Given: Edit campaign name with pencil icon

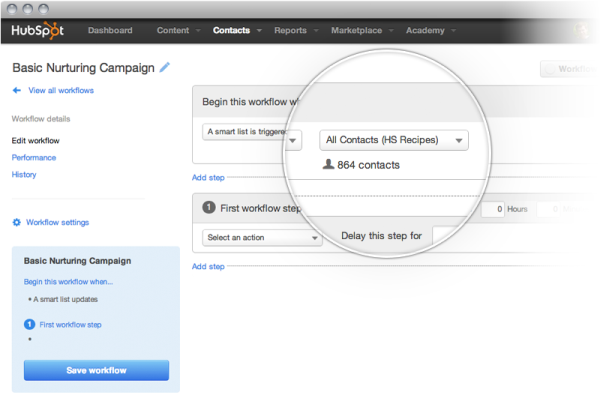Looking at the screenshot, I should 165,67.
